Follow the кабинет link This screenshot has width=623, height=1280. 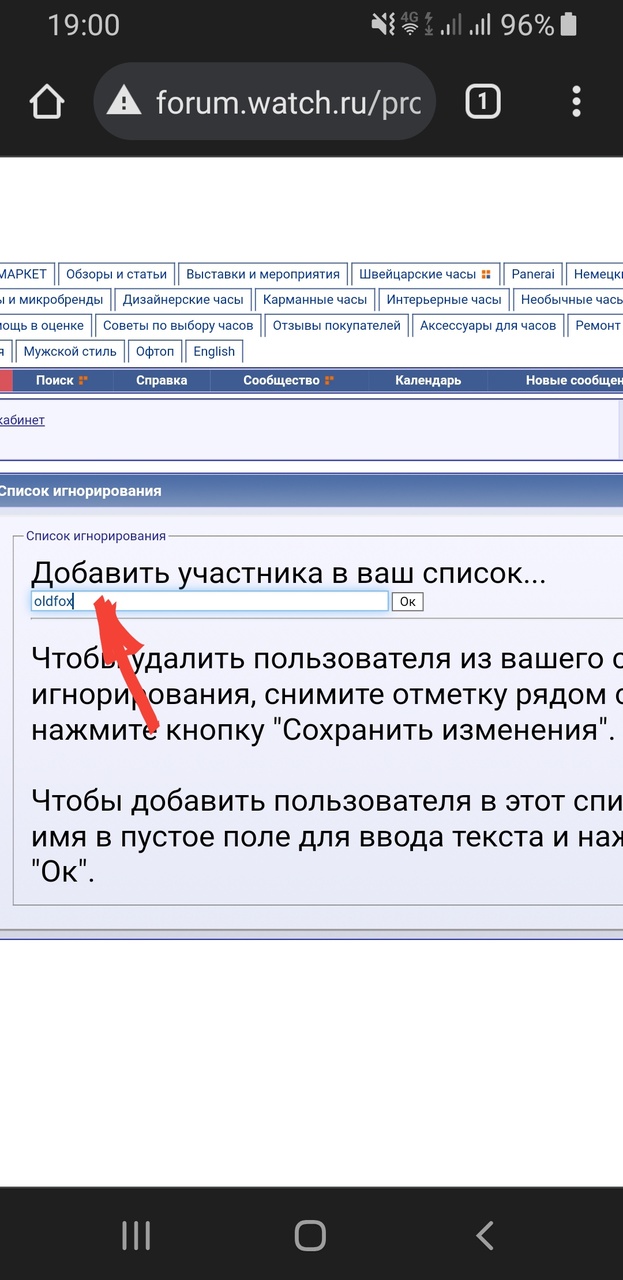point(22,420)
